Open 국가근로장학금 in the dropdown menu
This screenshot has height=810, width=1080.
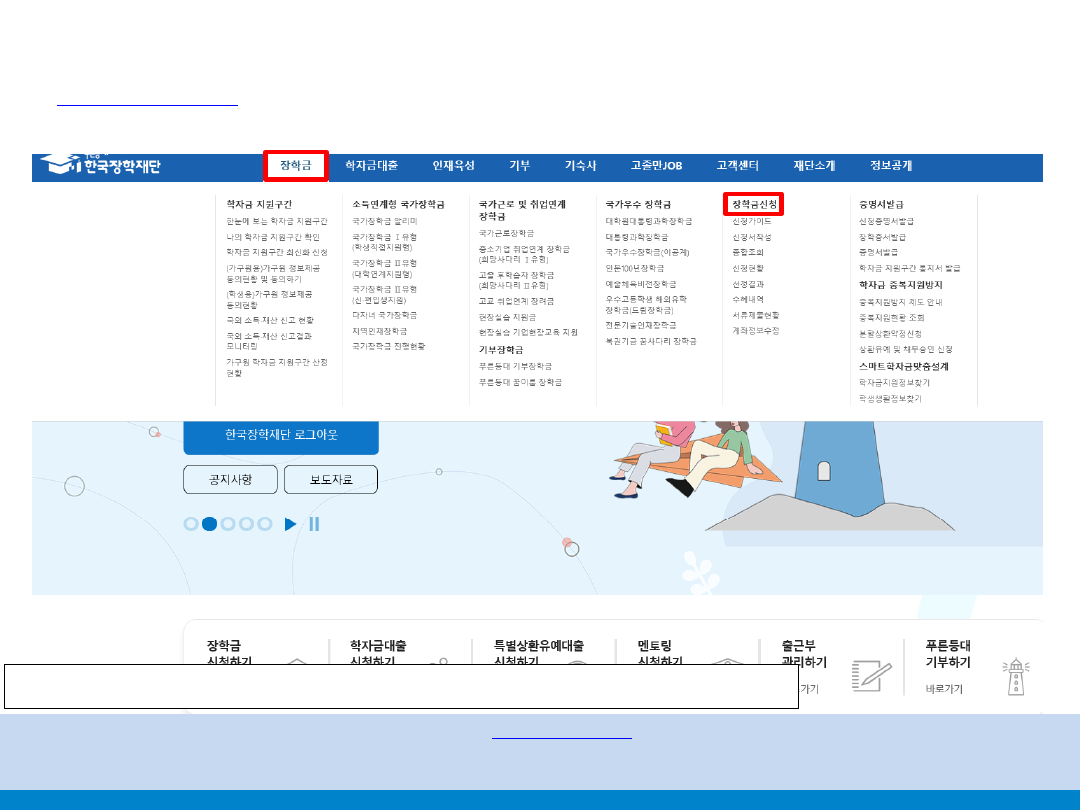pyautogui.click(x=506, y=233)
